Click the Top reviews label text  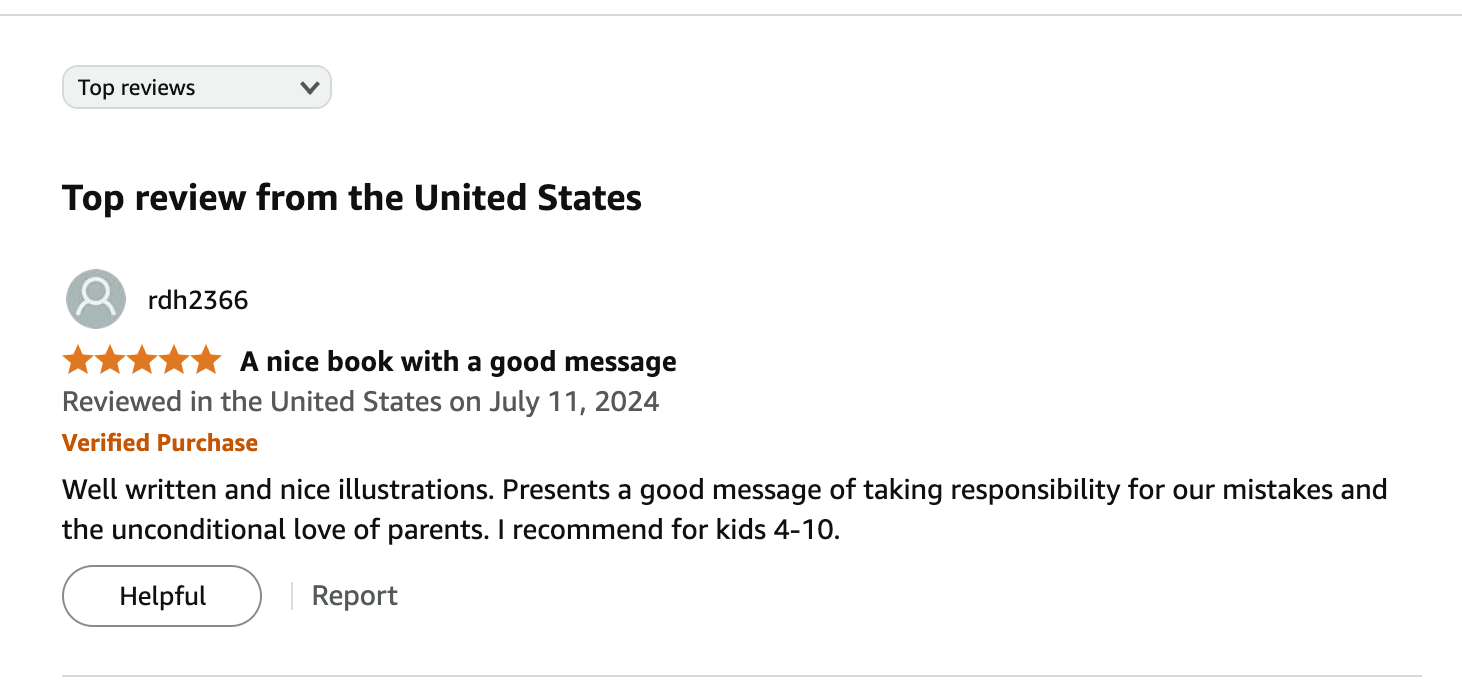[137, 88]
